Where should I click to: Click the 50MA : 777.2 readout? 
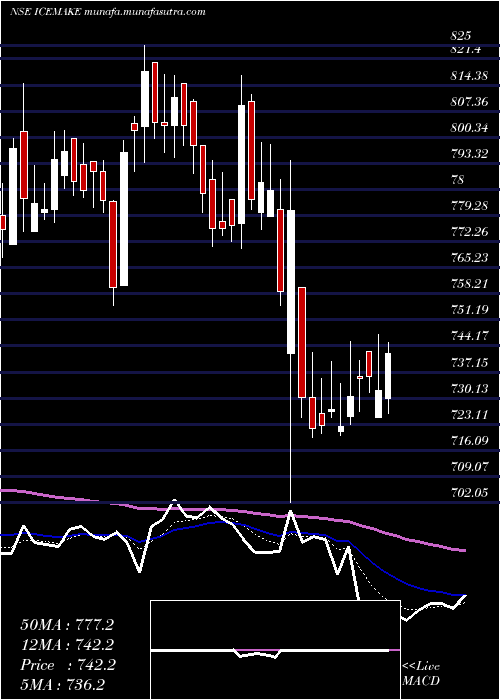pyautogui.click(x=67, y=625)
